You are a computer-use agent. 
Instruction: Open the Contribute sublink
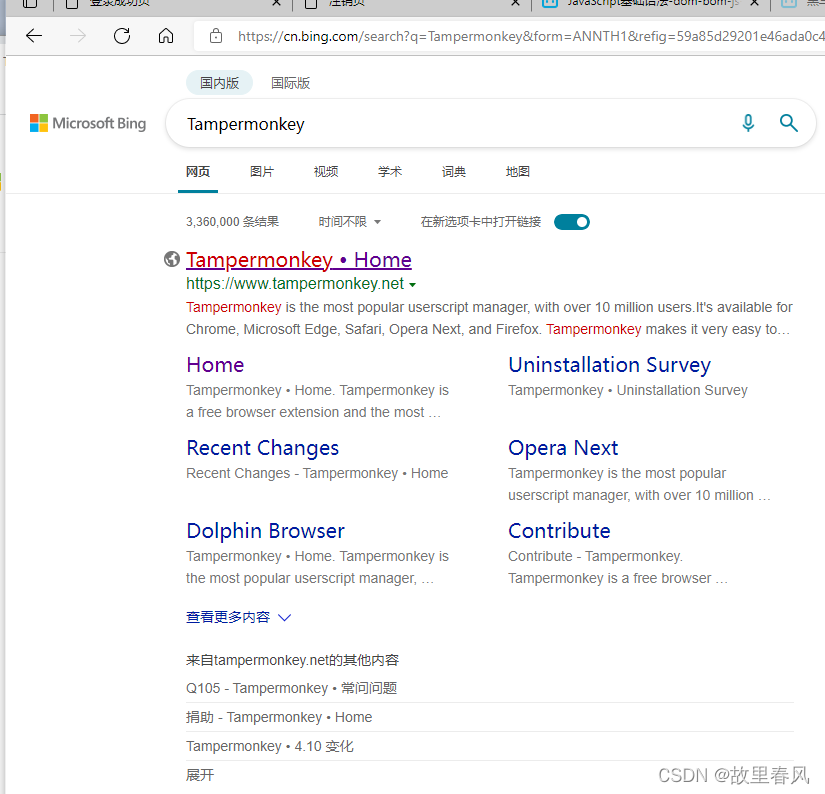coord(559,531)
